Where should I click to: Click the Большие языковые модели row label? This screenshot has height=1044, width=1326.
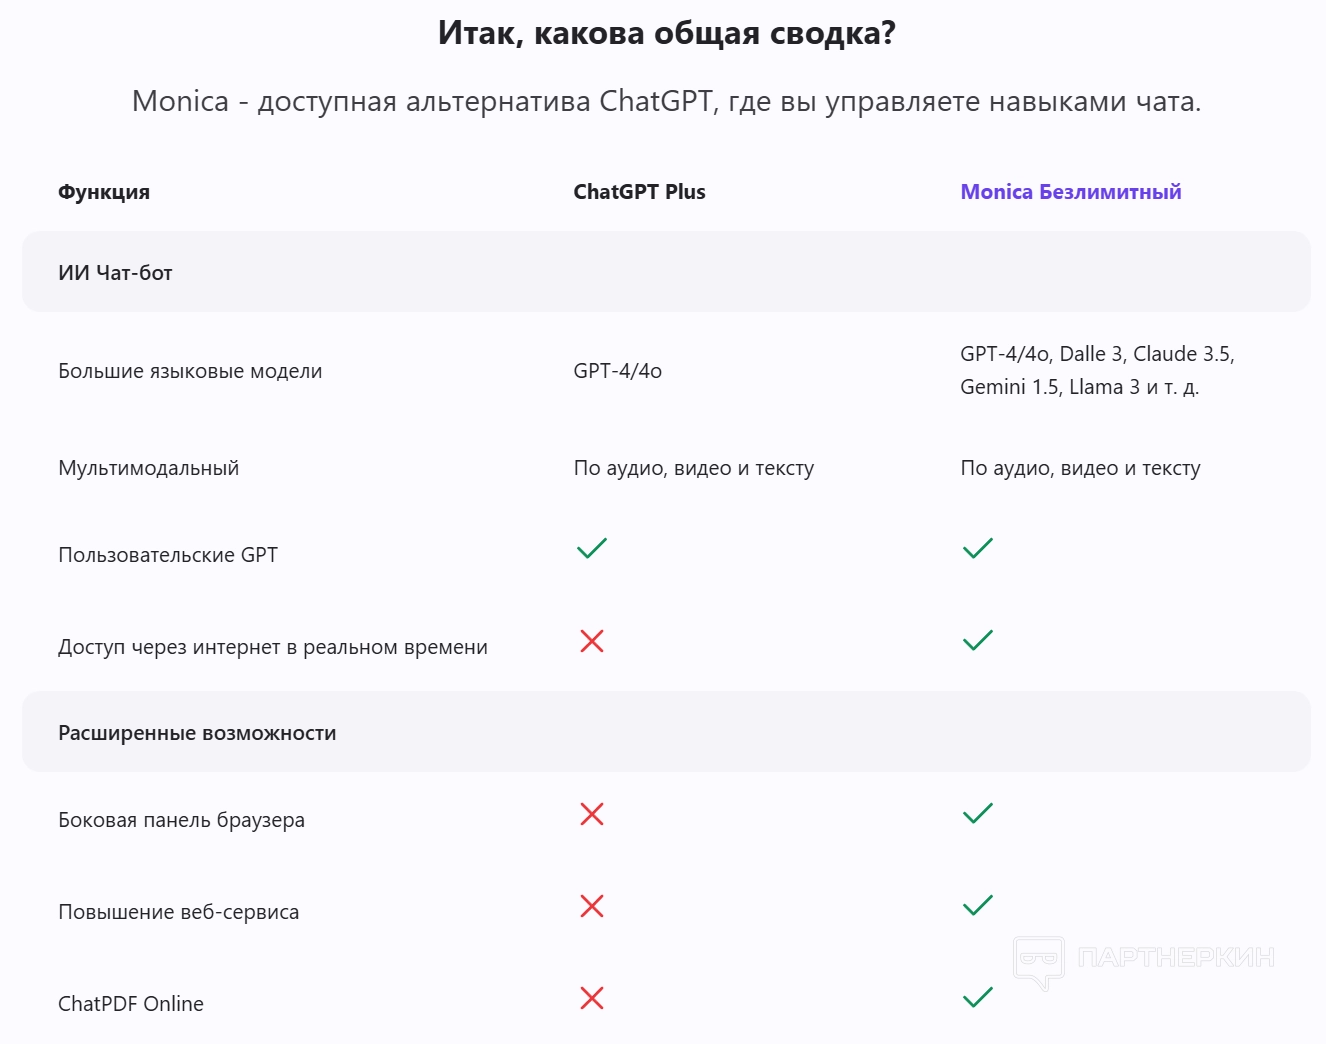pyautogui.click(x=190, y=371)
